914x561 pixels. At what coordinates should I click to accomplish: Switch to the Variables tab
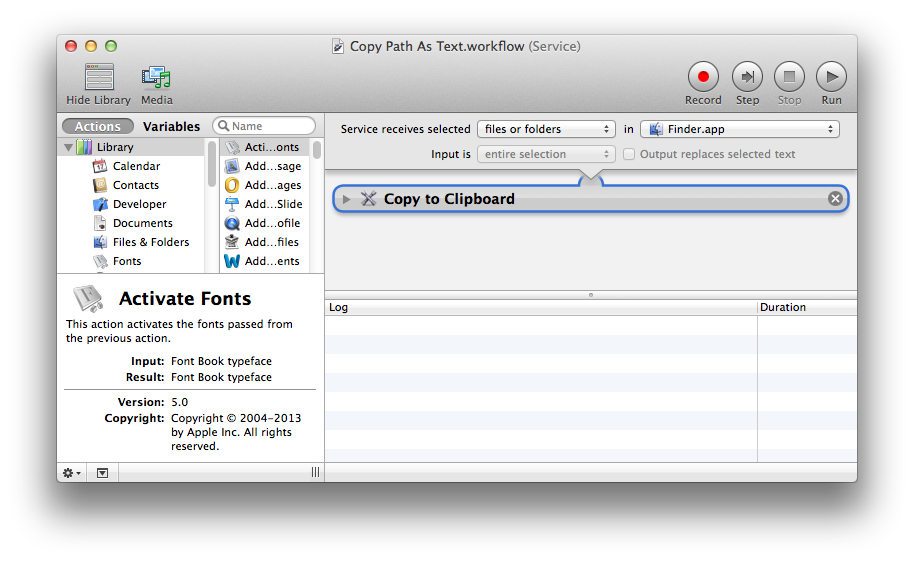171,127
